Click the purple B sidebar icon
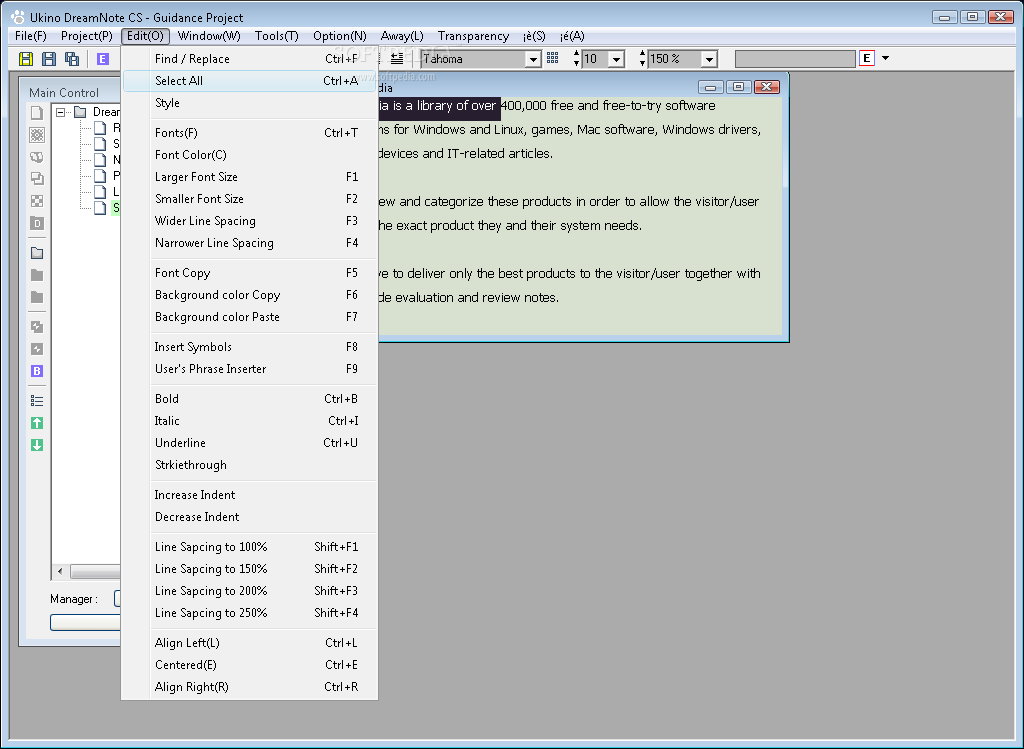The width and height of the screenshot is (1024, 749). pyautogui.click(x=37, y=371)
